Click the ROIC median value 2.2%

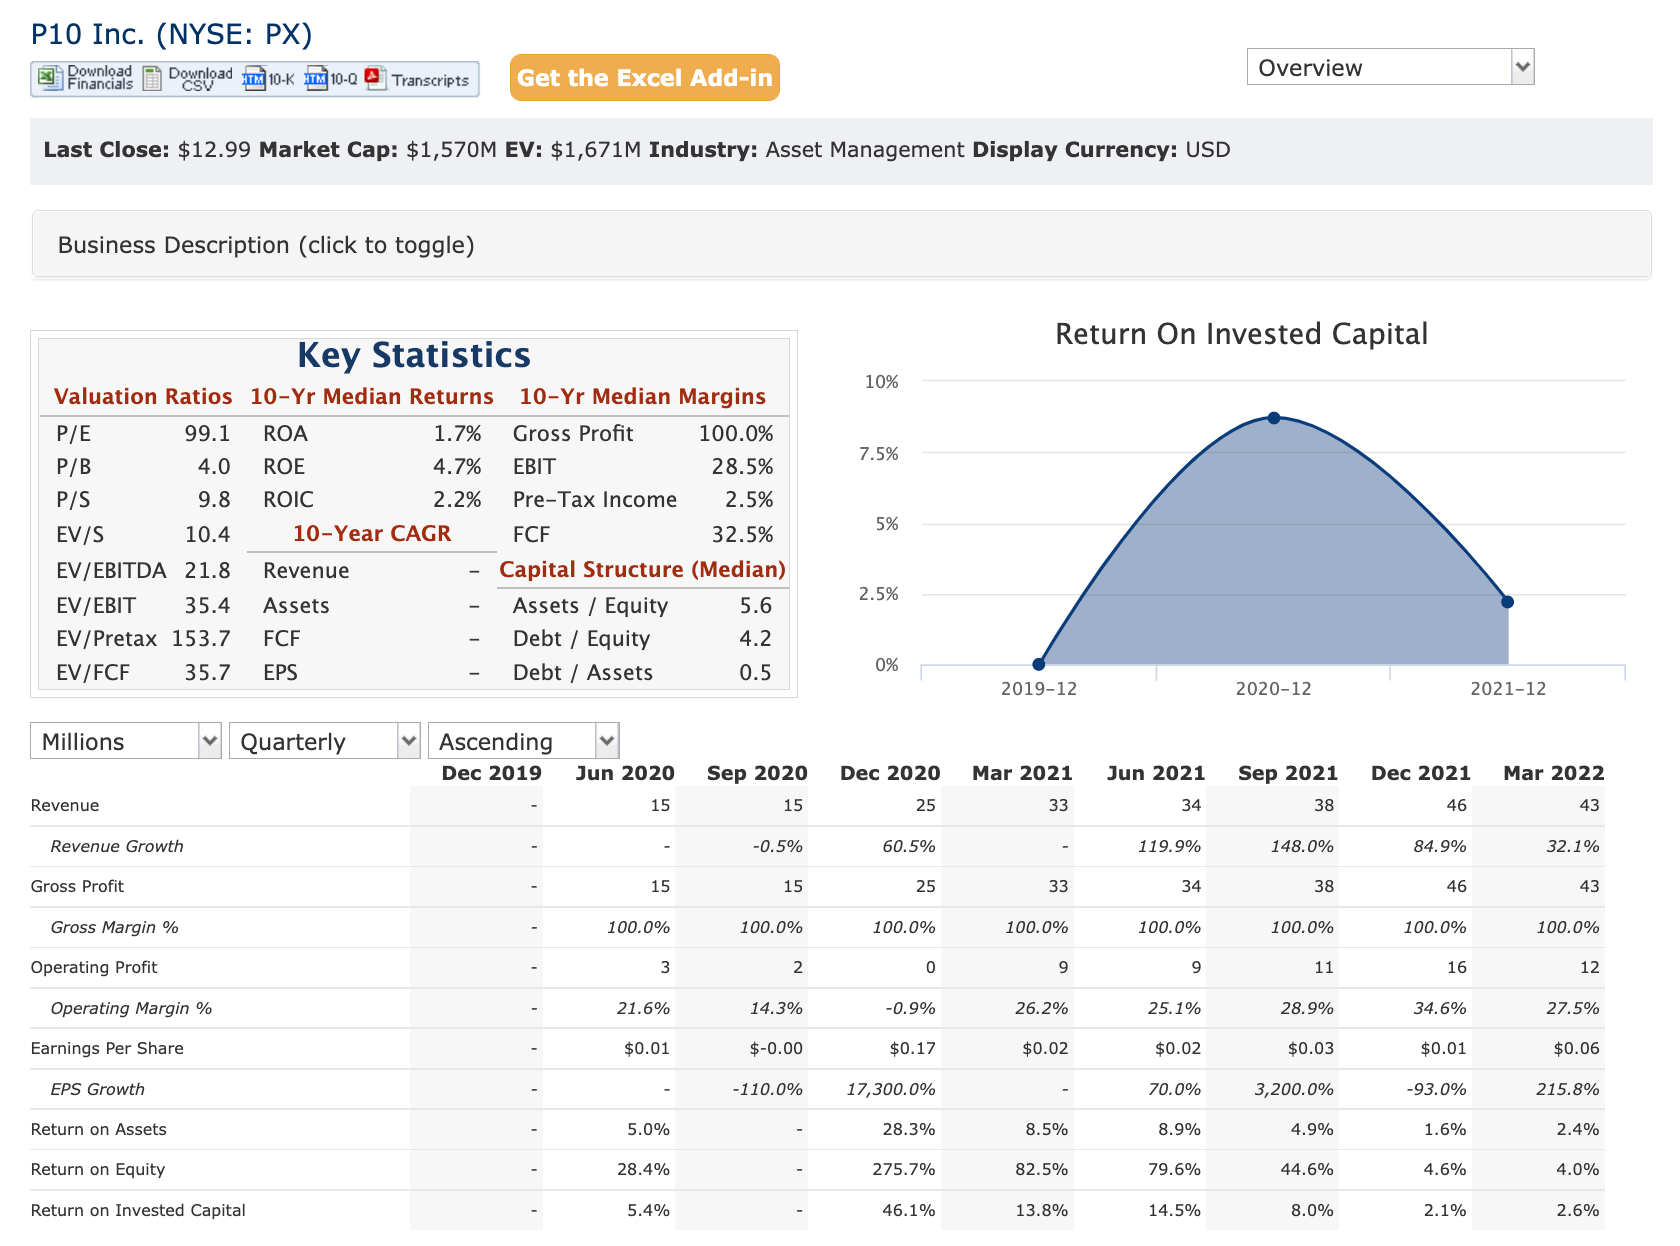457,499
